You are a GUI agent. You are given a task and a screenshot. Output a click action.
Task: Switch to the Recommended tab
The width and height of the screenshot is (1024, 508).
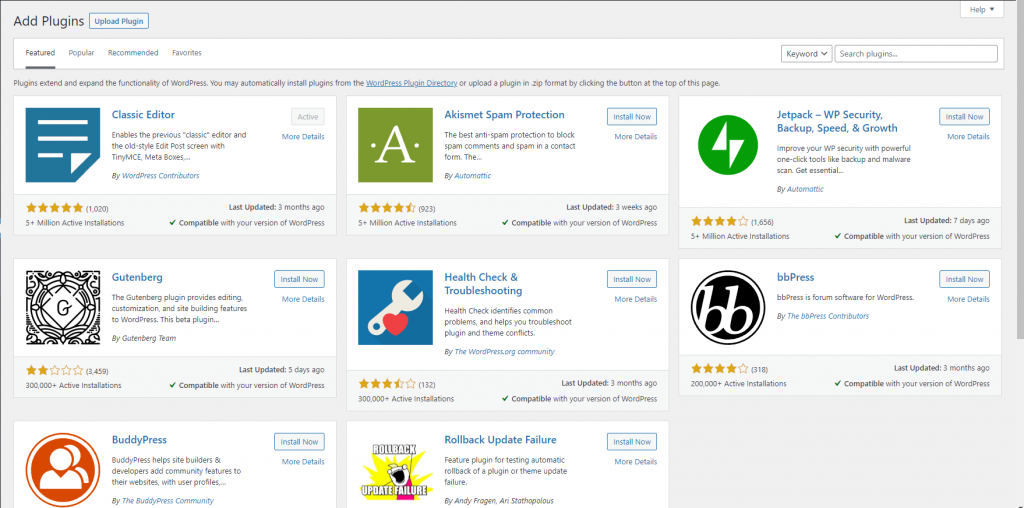coord(133,52)
